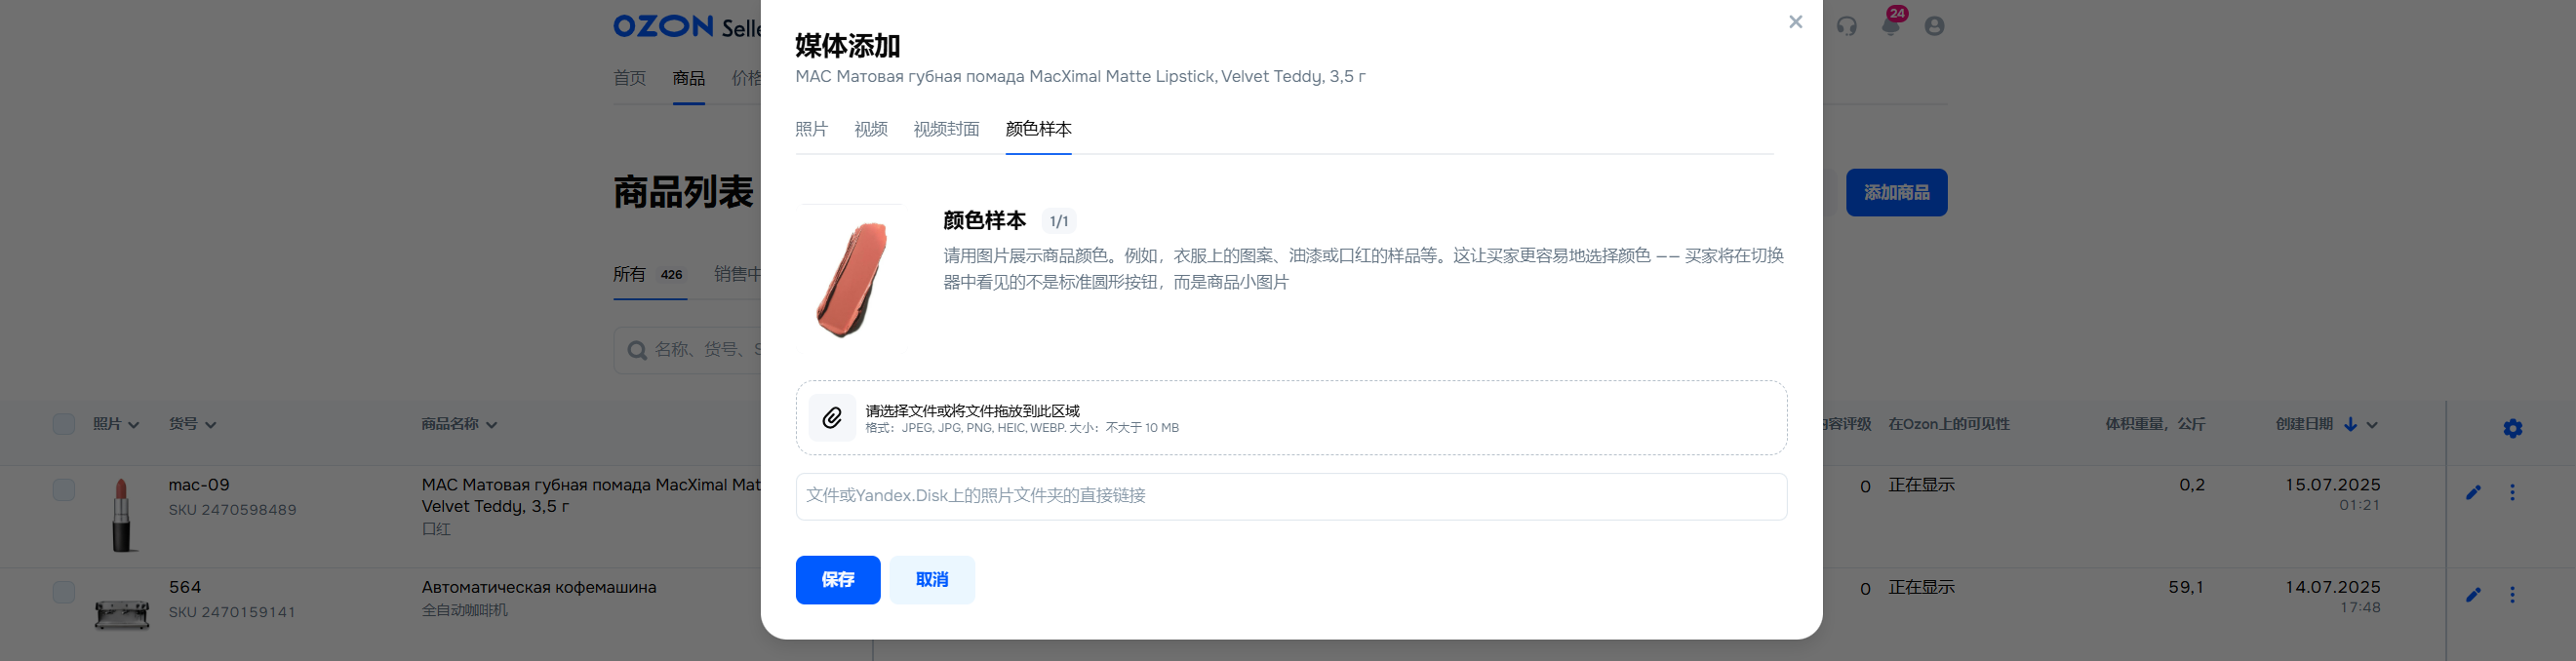Click the paperclip attach file icon
Viewport: 2576px width, 661px height.
pos(832,418)
